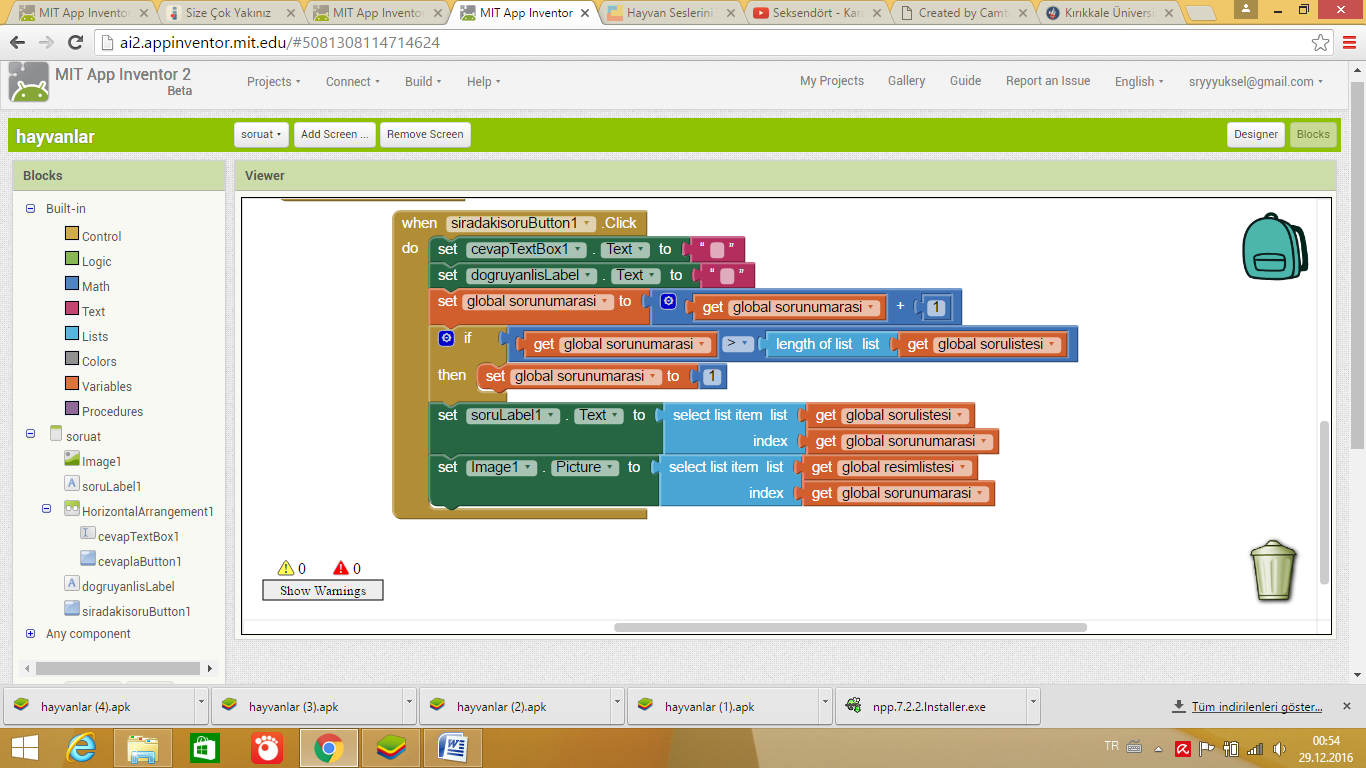Click mutator gear on the if block
The height and width of the screenshot is (768, 1366).
click(x=447, y=338)
